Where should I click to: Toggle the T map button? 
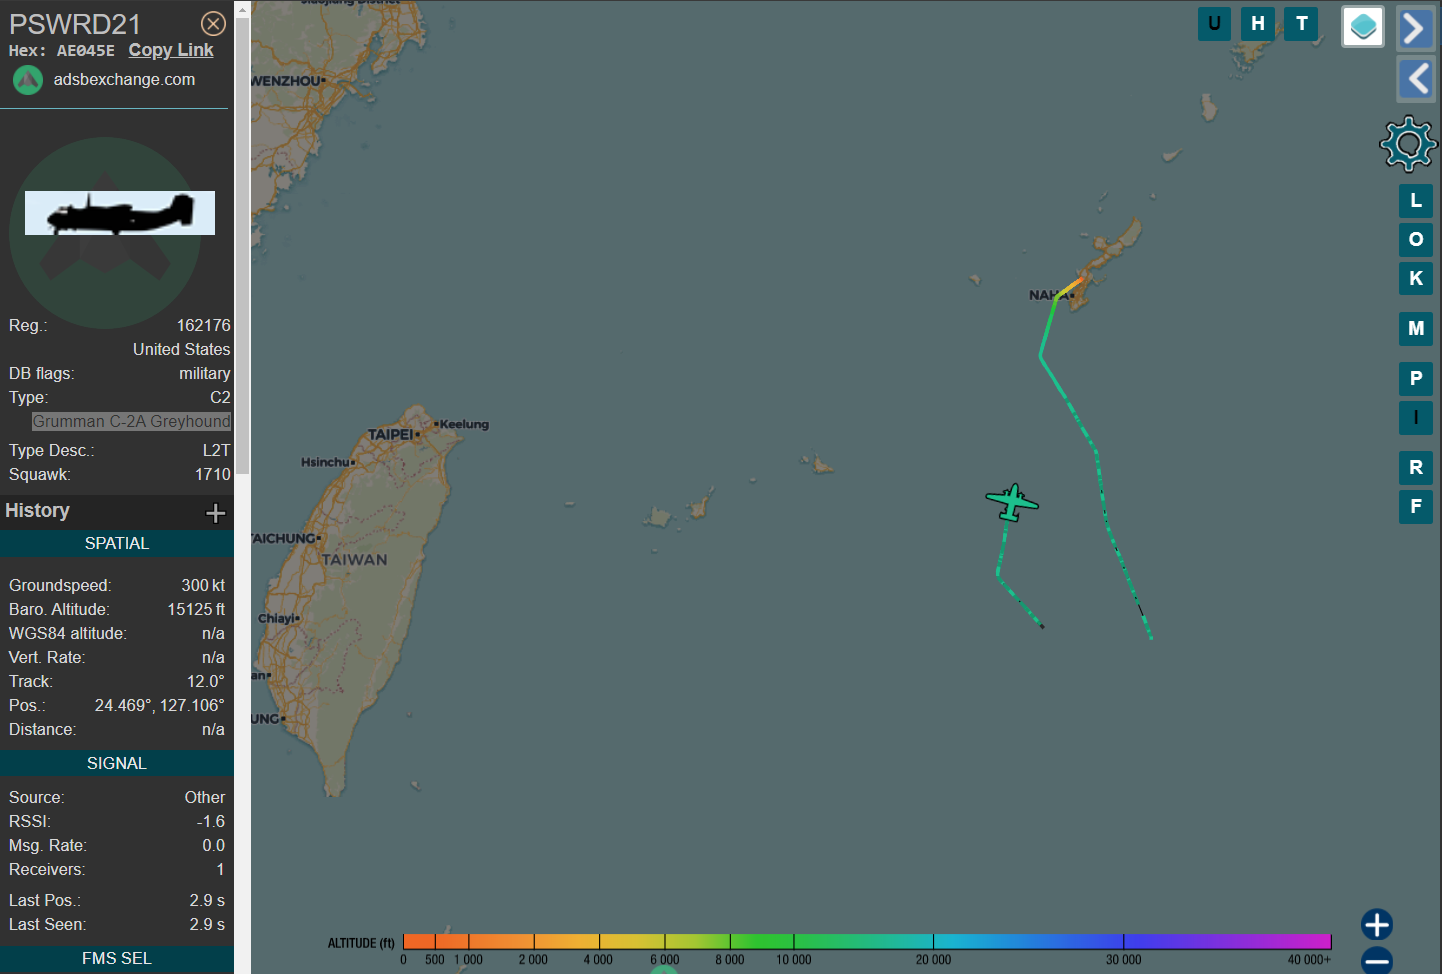(1302, 24)
